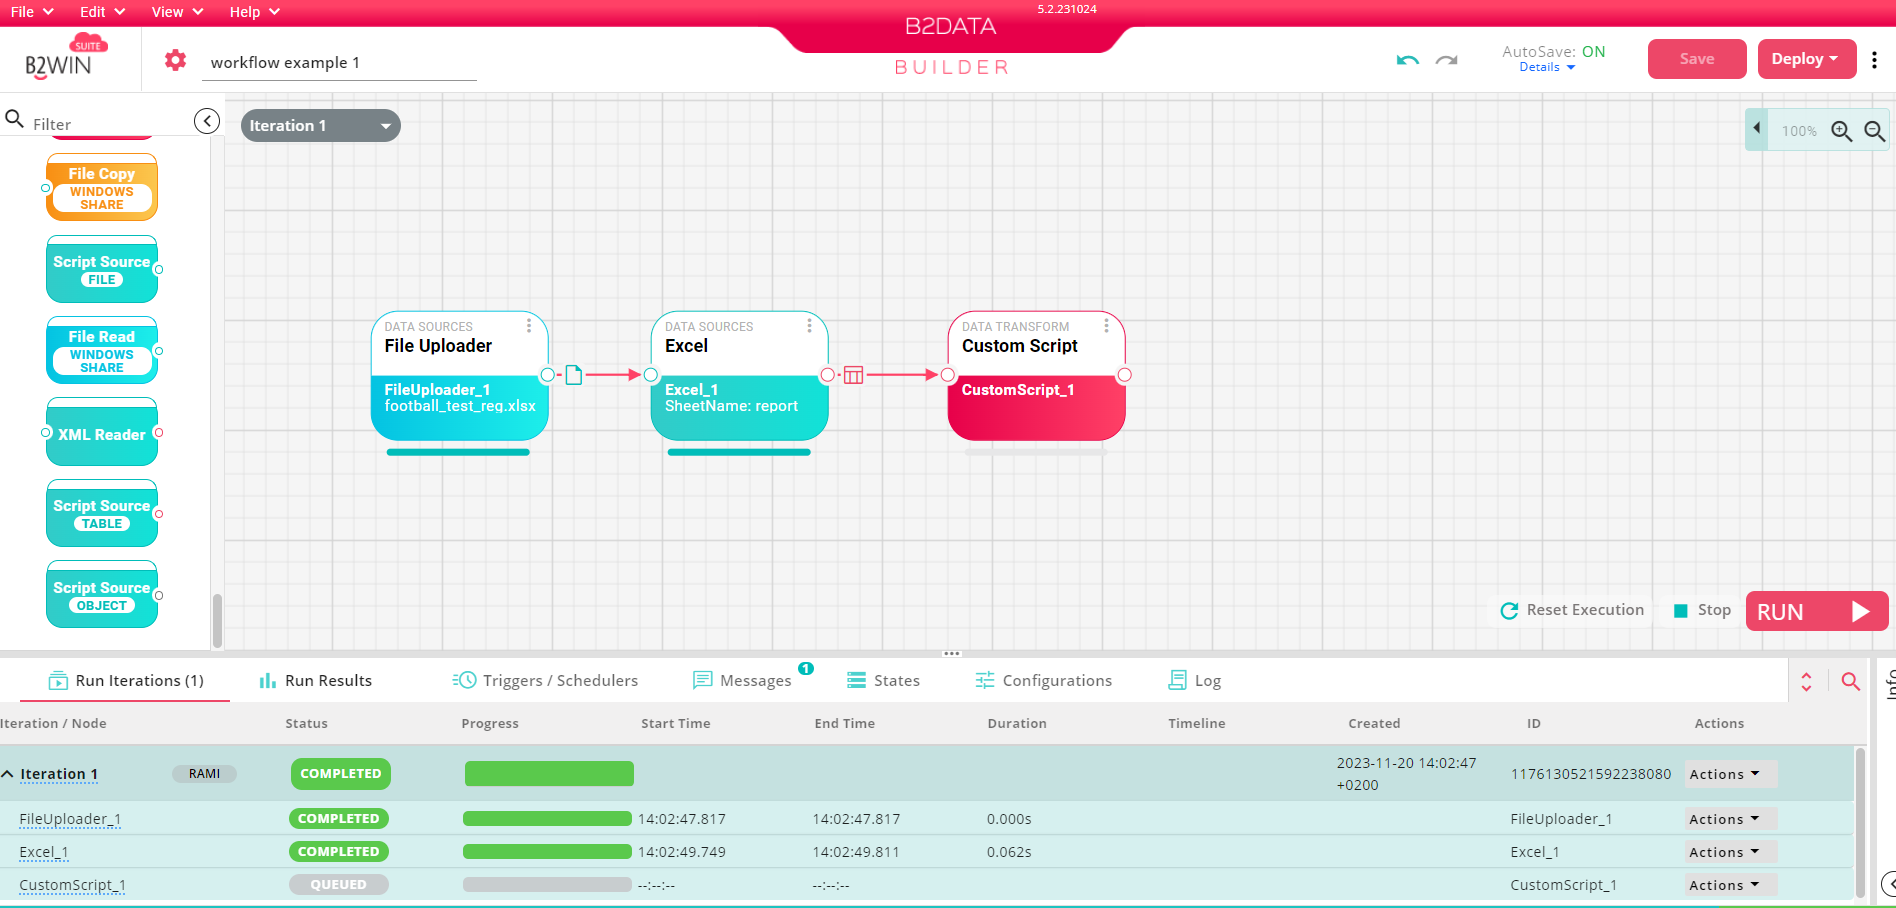The width and height of the screenshot is (1896, 908).
Task: Click the redo arrow icon
Action: (x=1446, y=60)
